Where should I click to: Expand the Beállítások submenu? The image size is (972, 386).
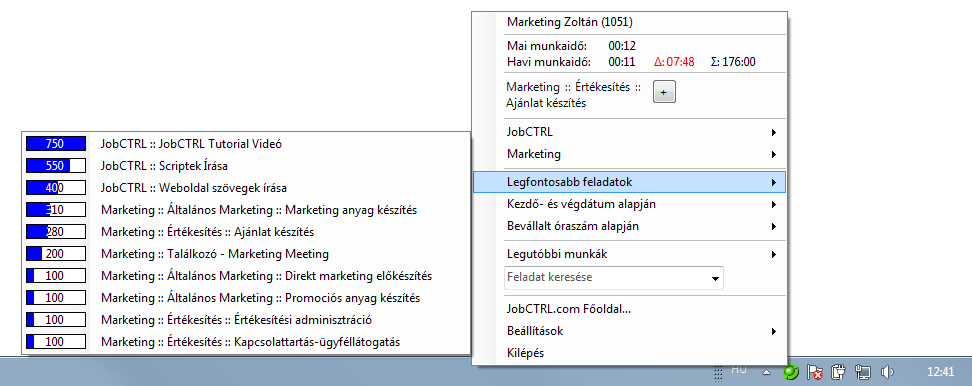coord(629,331)
